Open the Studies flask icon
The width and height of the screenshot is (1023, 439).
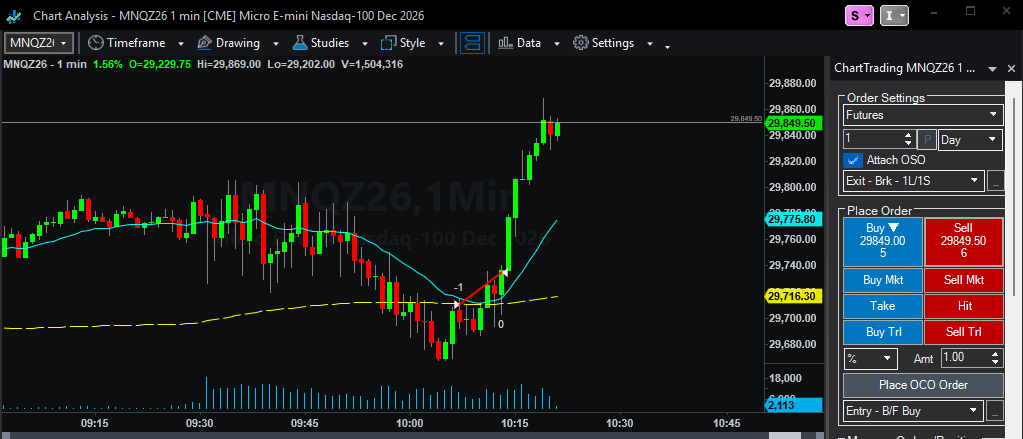pos(299,43)
